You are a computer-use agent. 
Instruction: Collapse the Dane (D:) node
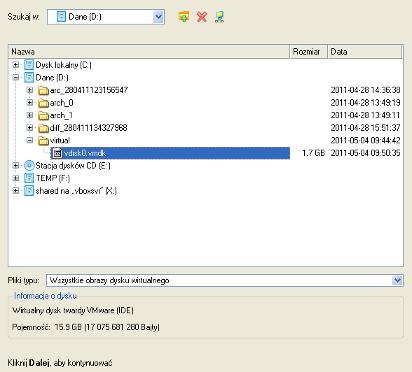[16, 77]
